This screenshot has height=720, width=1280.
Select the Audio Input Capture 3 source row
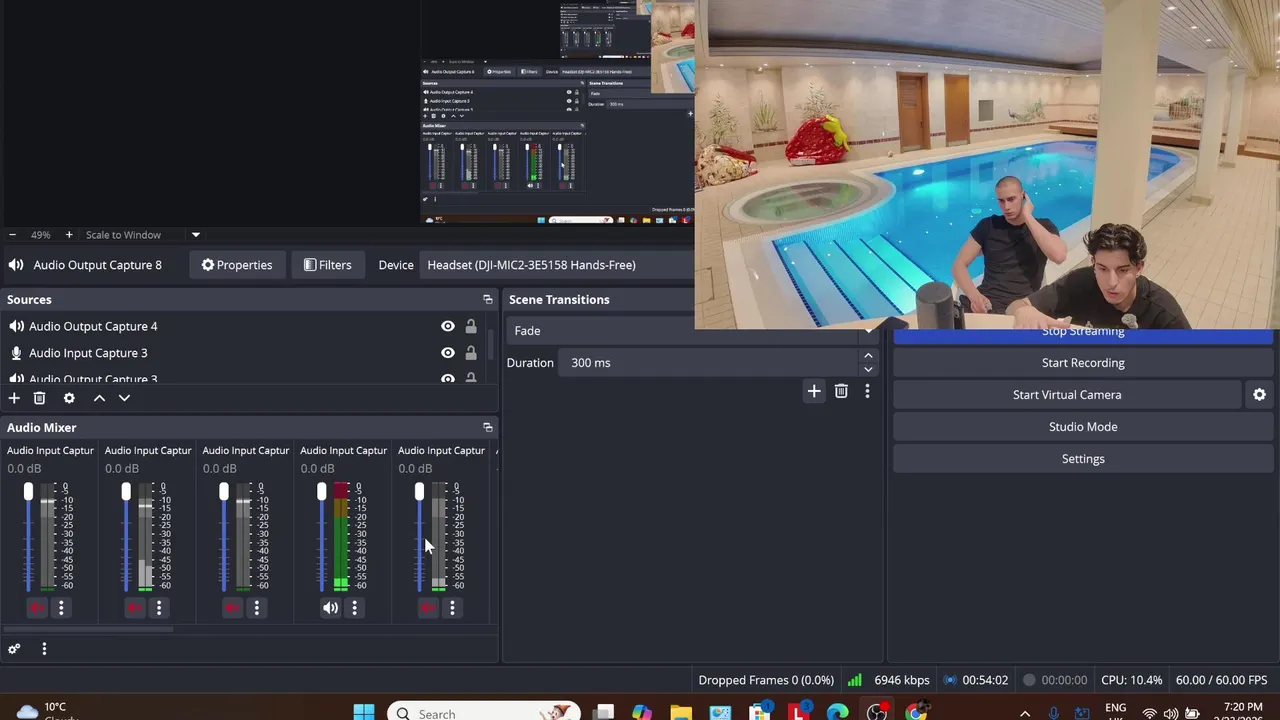(244, 353)
